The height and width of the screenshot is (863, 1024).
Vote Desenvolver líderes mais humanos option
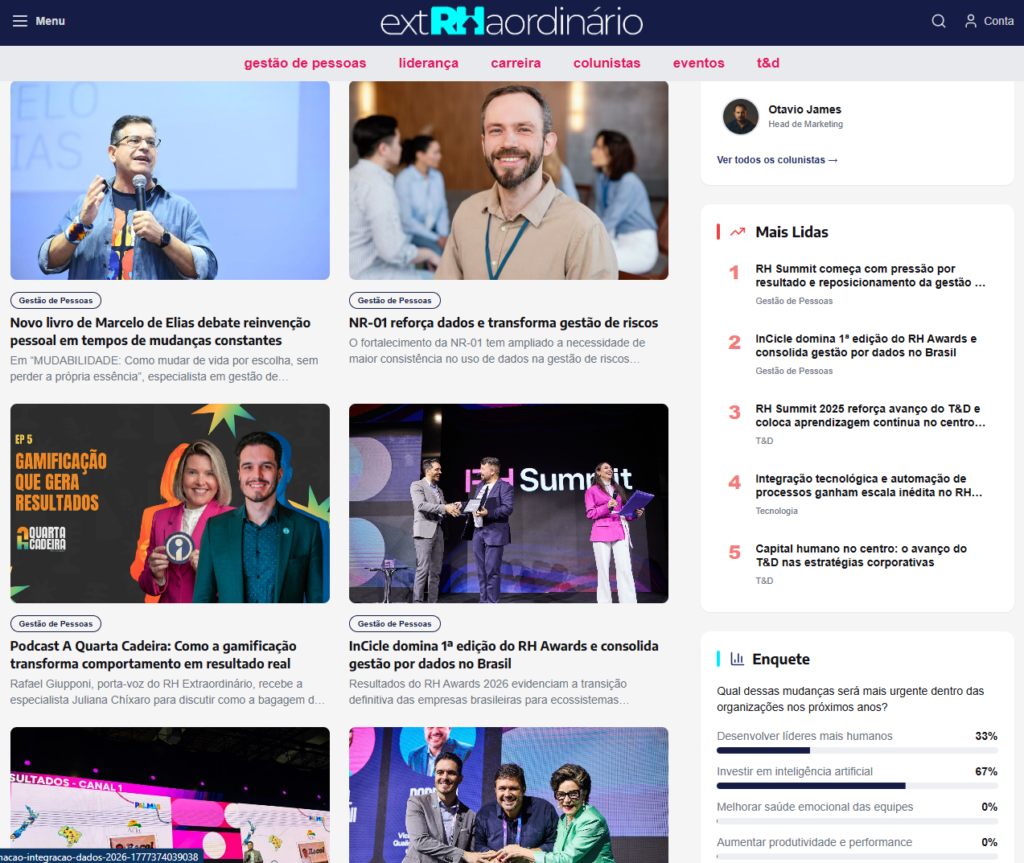tap(805, 736)
